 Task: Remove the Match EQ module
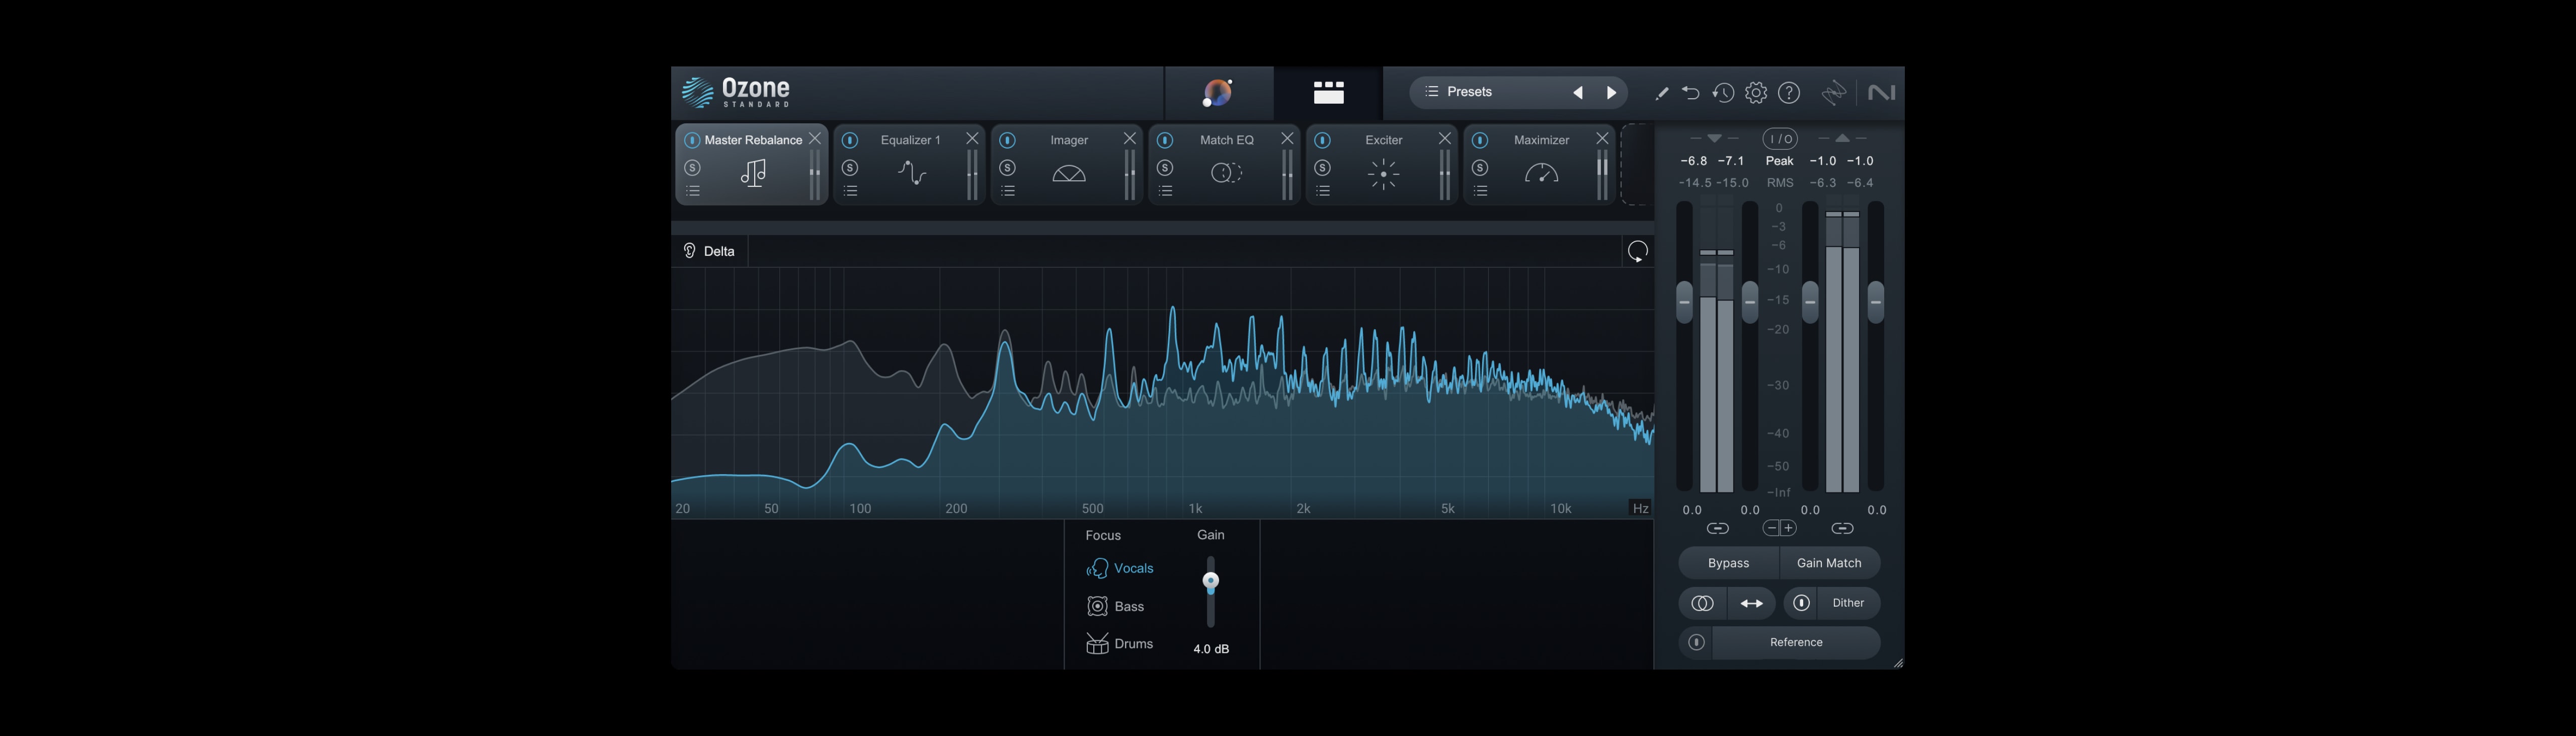tap(1287, 139)
